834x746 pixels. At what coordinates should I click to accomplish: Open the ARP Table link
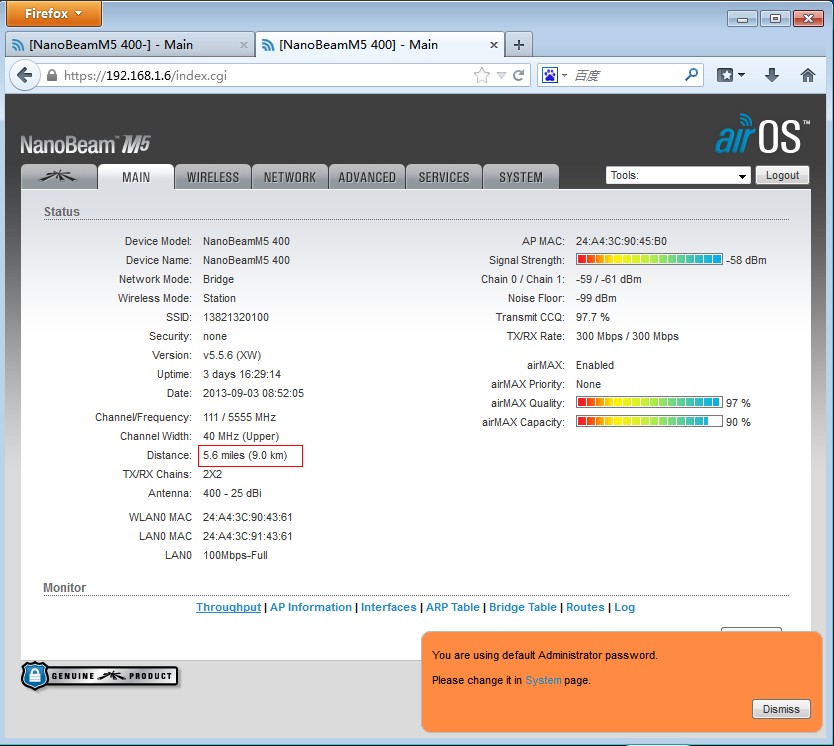[x=453, y=607]
